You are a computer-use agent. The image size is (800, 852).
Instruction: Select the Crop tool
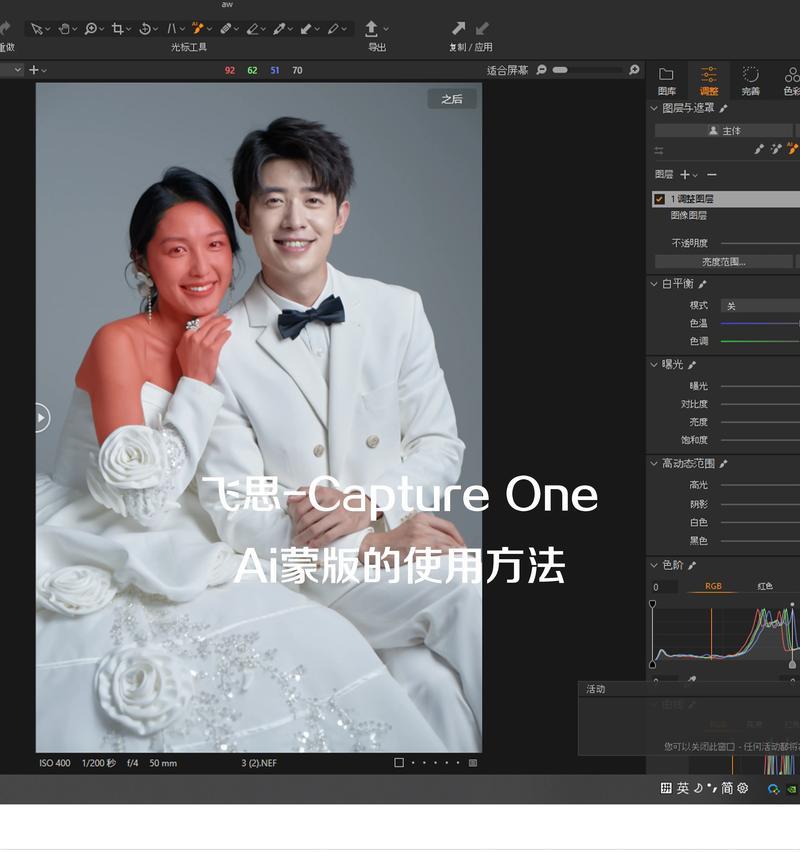[x=117, y=29]
